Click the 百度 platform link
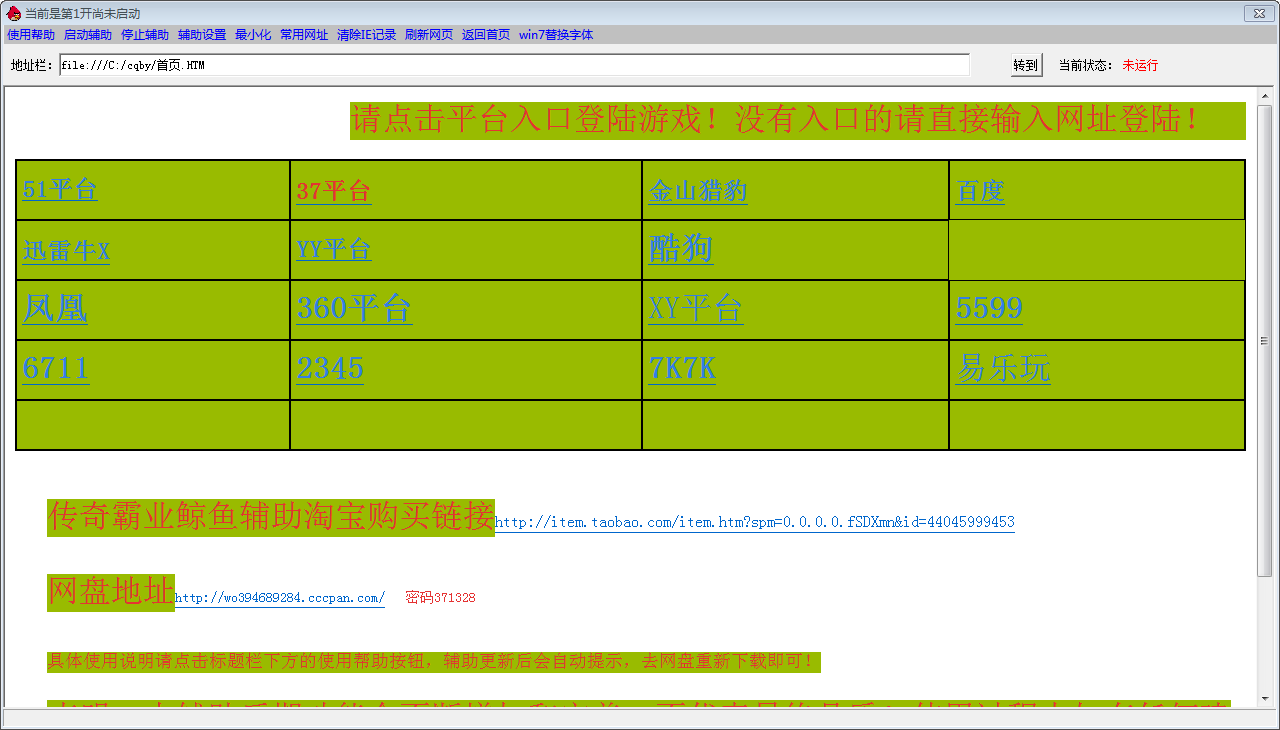 (x=980, y=191)
